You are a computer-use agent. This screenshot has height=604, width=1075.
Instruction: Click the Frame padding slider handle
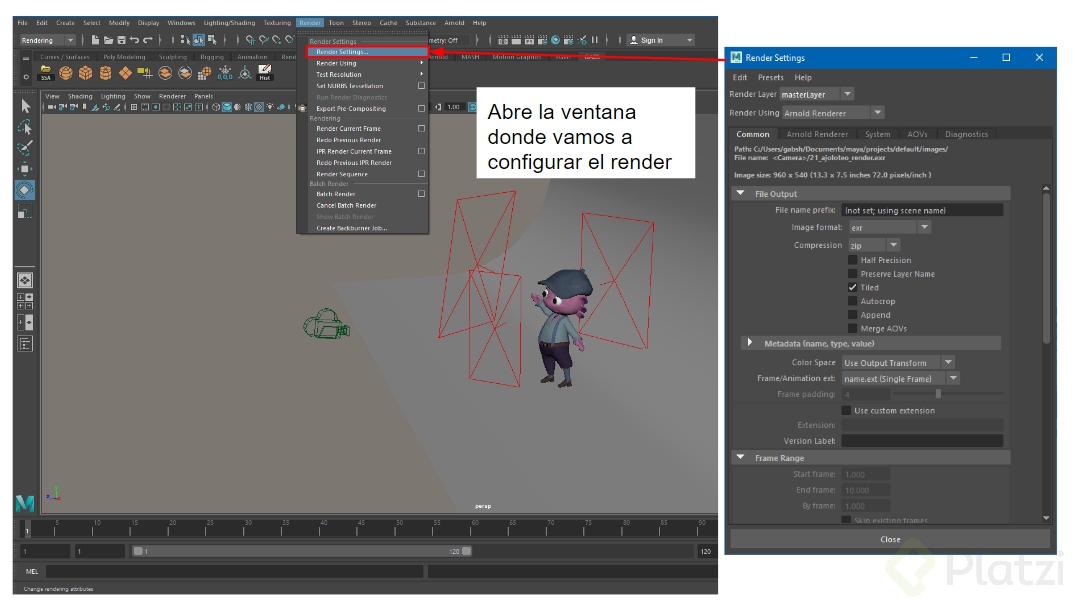(938, 394)
